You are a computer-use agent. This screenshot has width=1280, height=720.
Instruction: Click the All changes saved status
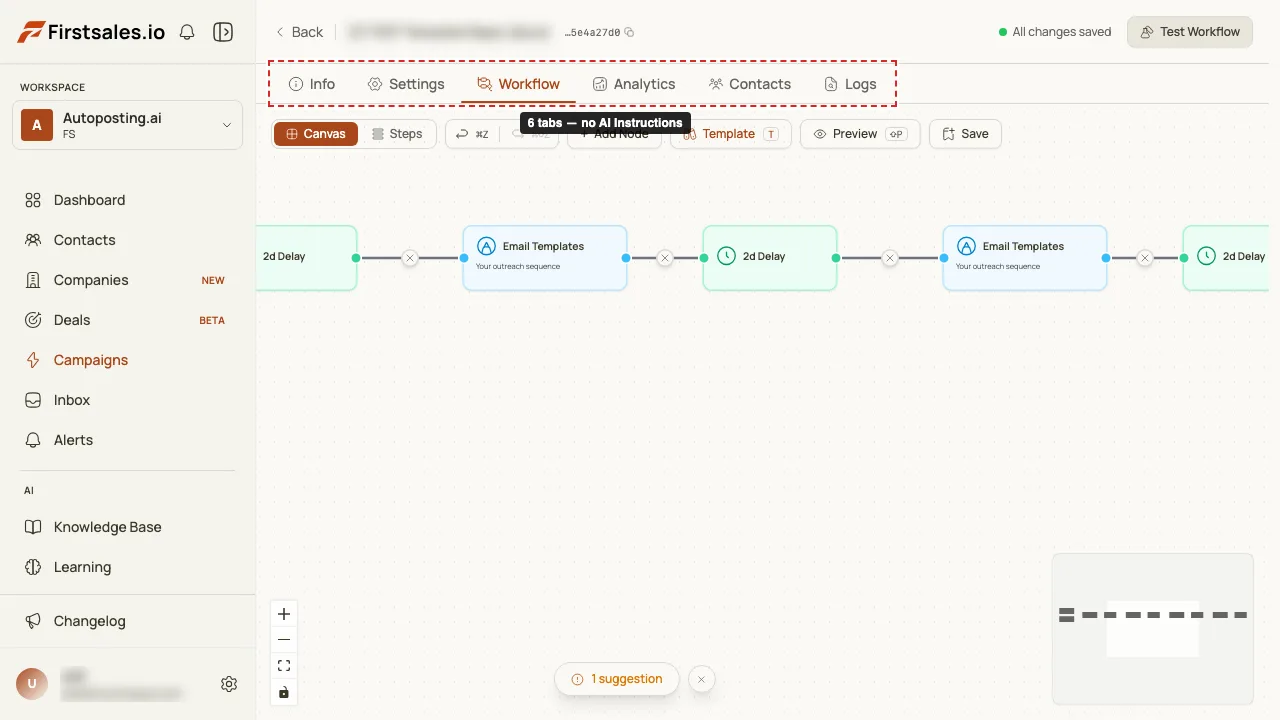[1055, 32]
